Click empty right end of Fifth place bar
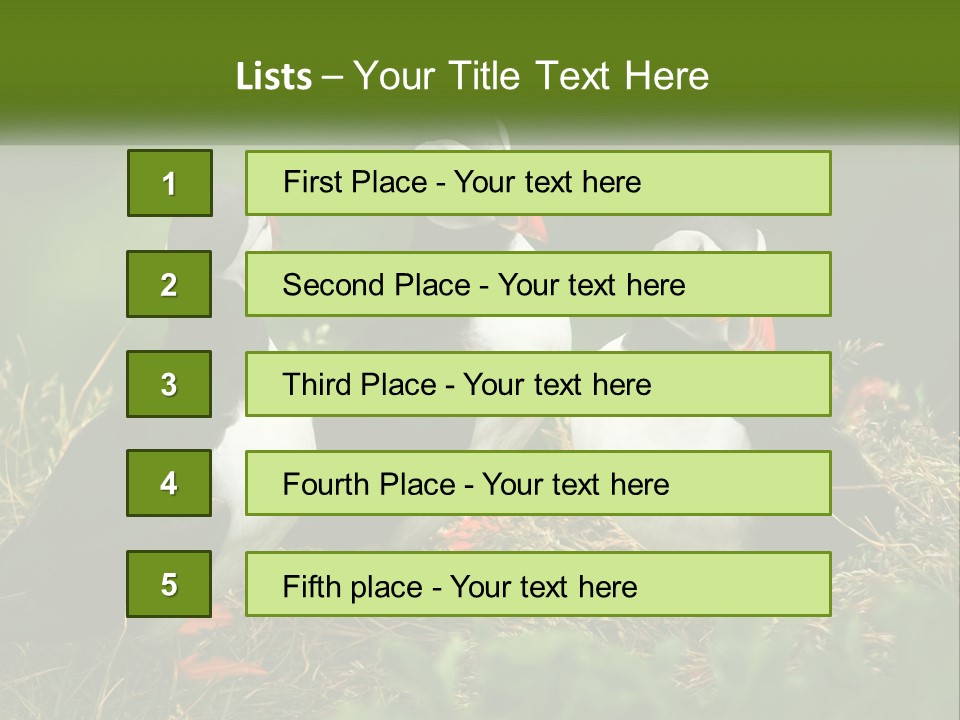960x720 pixels. [x=750, y=584]
